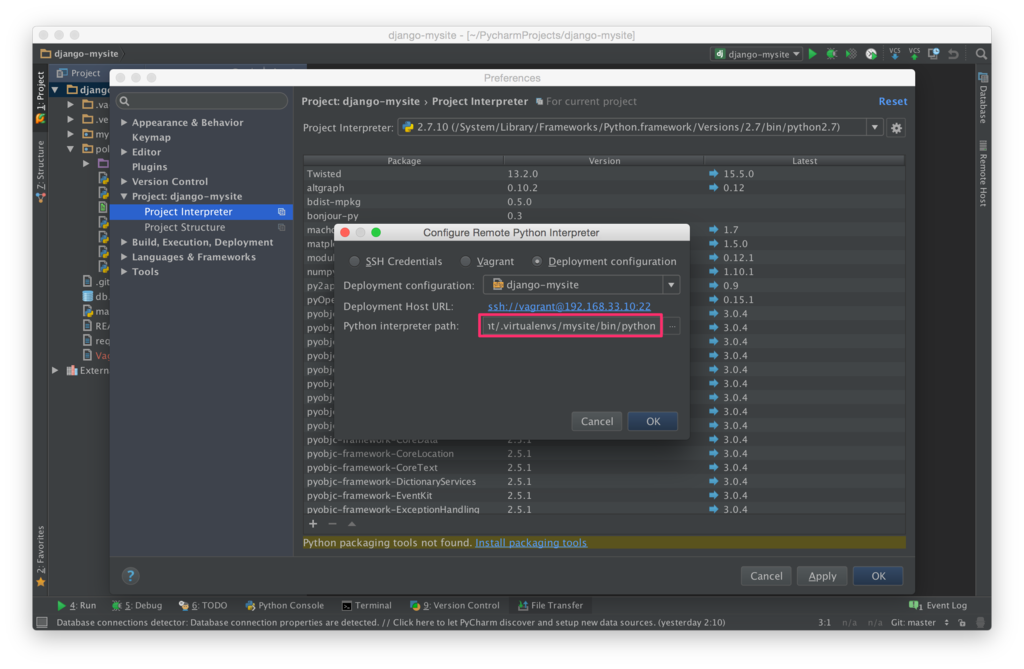The width and height of the screenshot is (1024, 669).
Task: Open the 6: TODO tool tab
Action: (x=203, y=606)
